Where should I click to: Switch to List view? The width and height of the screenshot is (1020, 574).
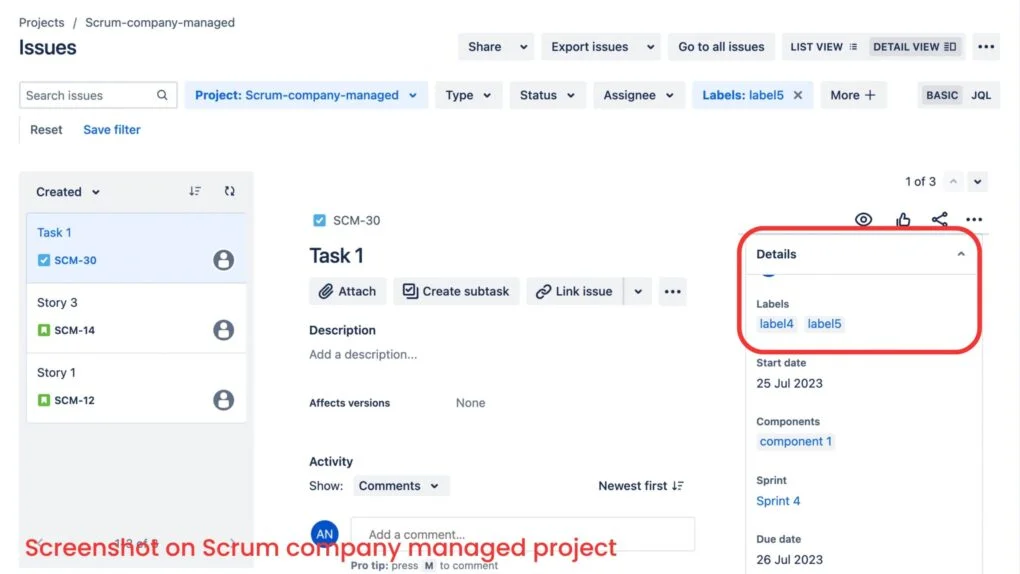pos(824,47)
